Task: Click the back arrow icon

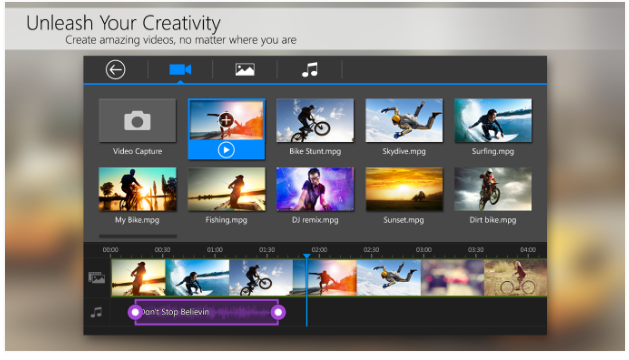Action: [x=116, y=69]
